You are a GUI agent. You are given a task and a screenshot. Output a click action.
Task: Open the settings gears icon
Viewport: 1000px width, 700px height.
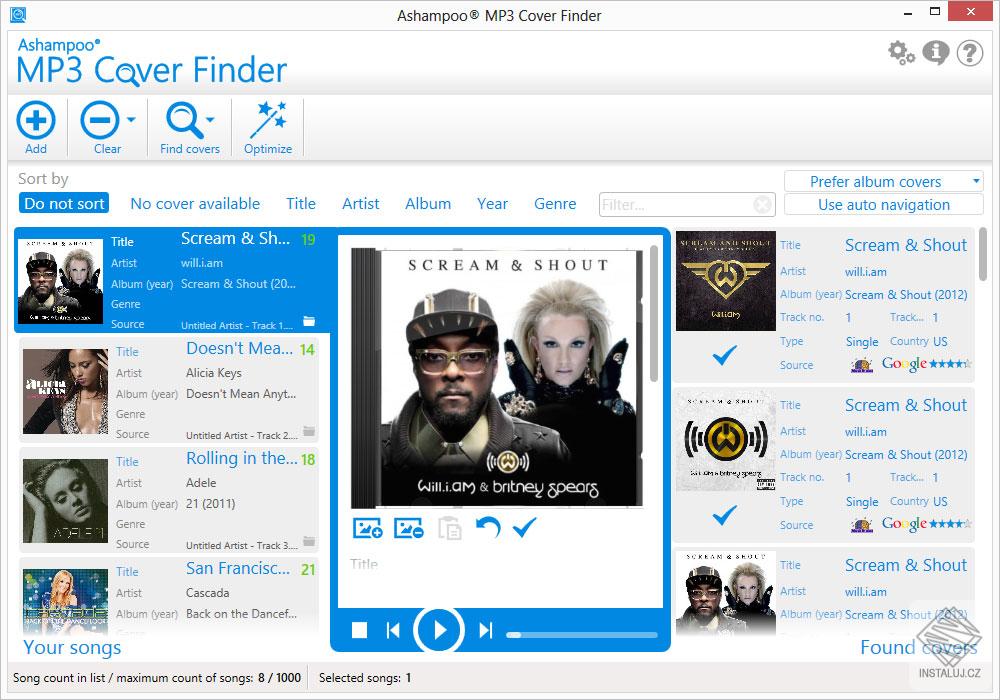[901, 53]
